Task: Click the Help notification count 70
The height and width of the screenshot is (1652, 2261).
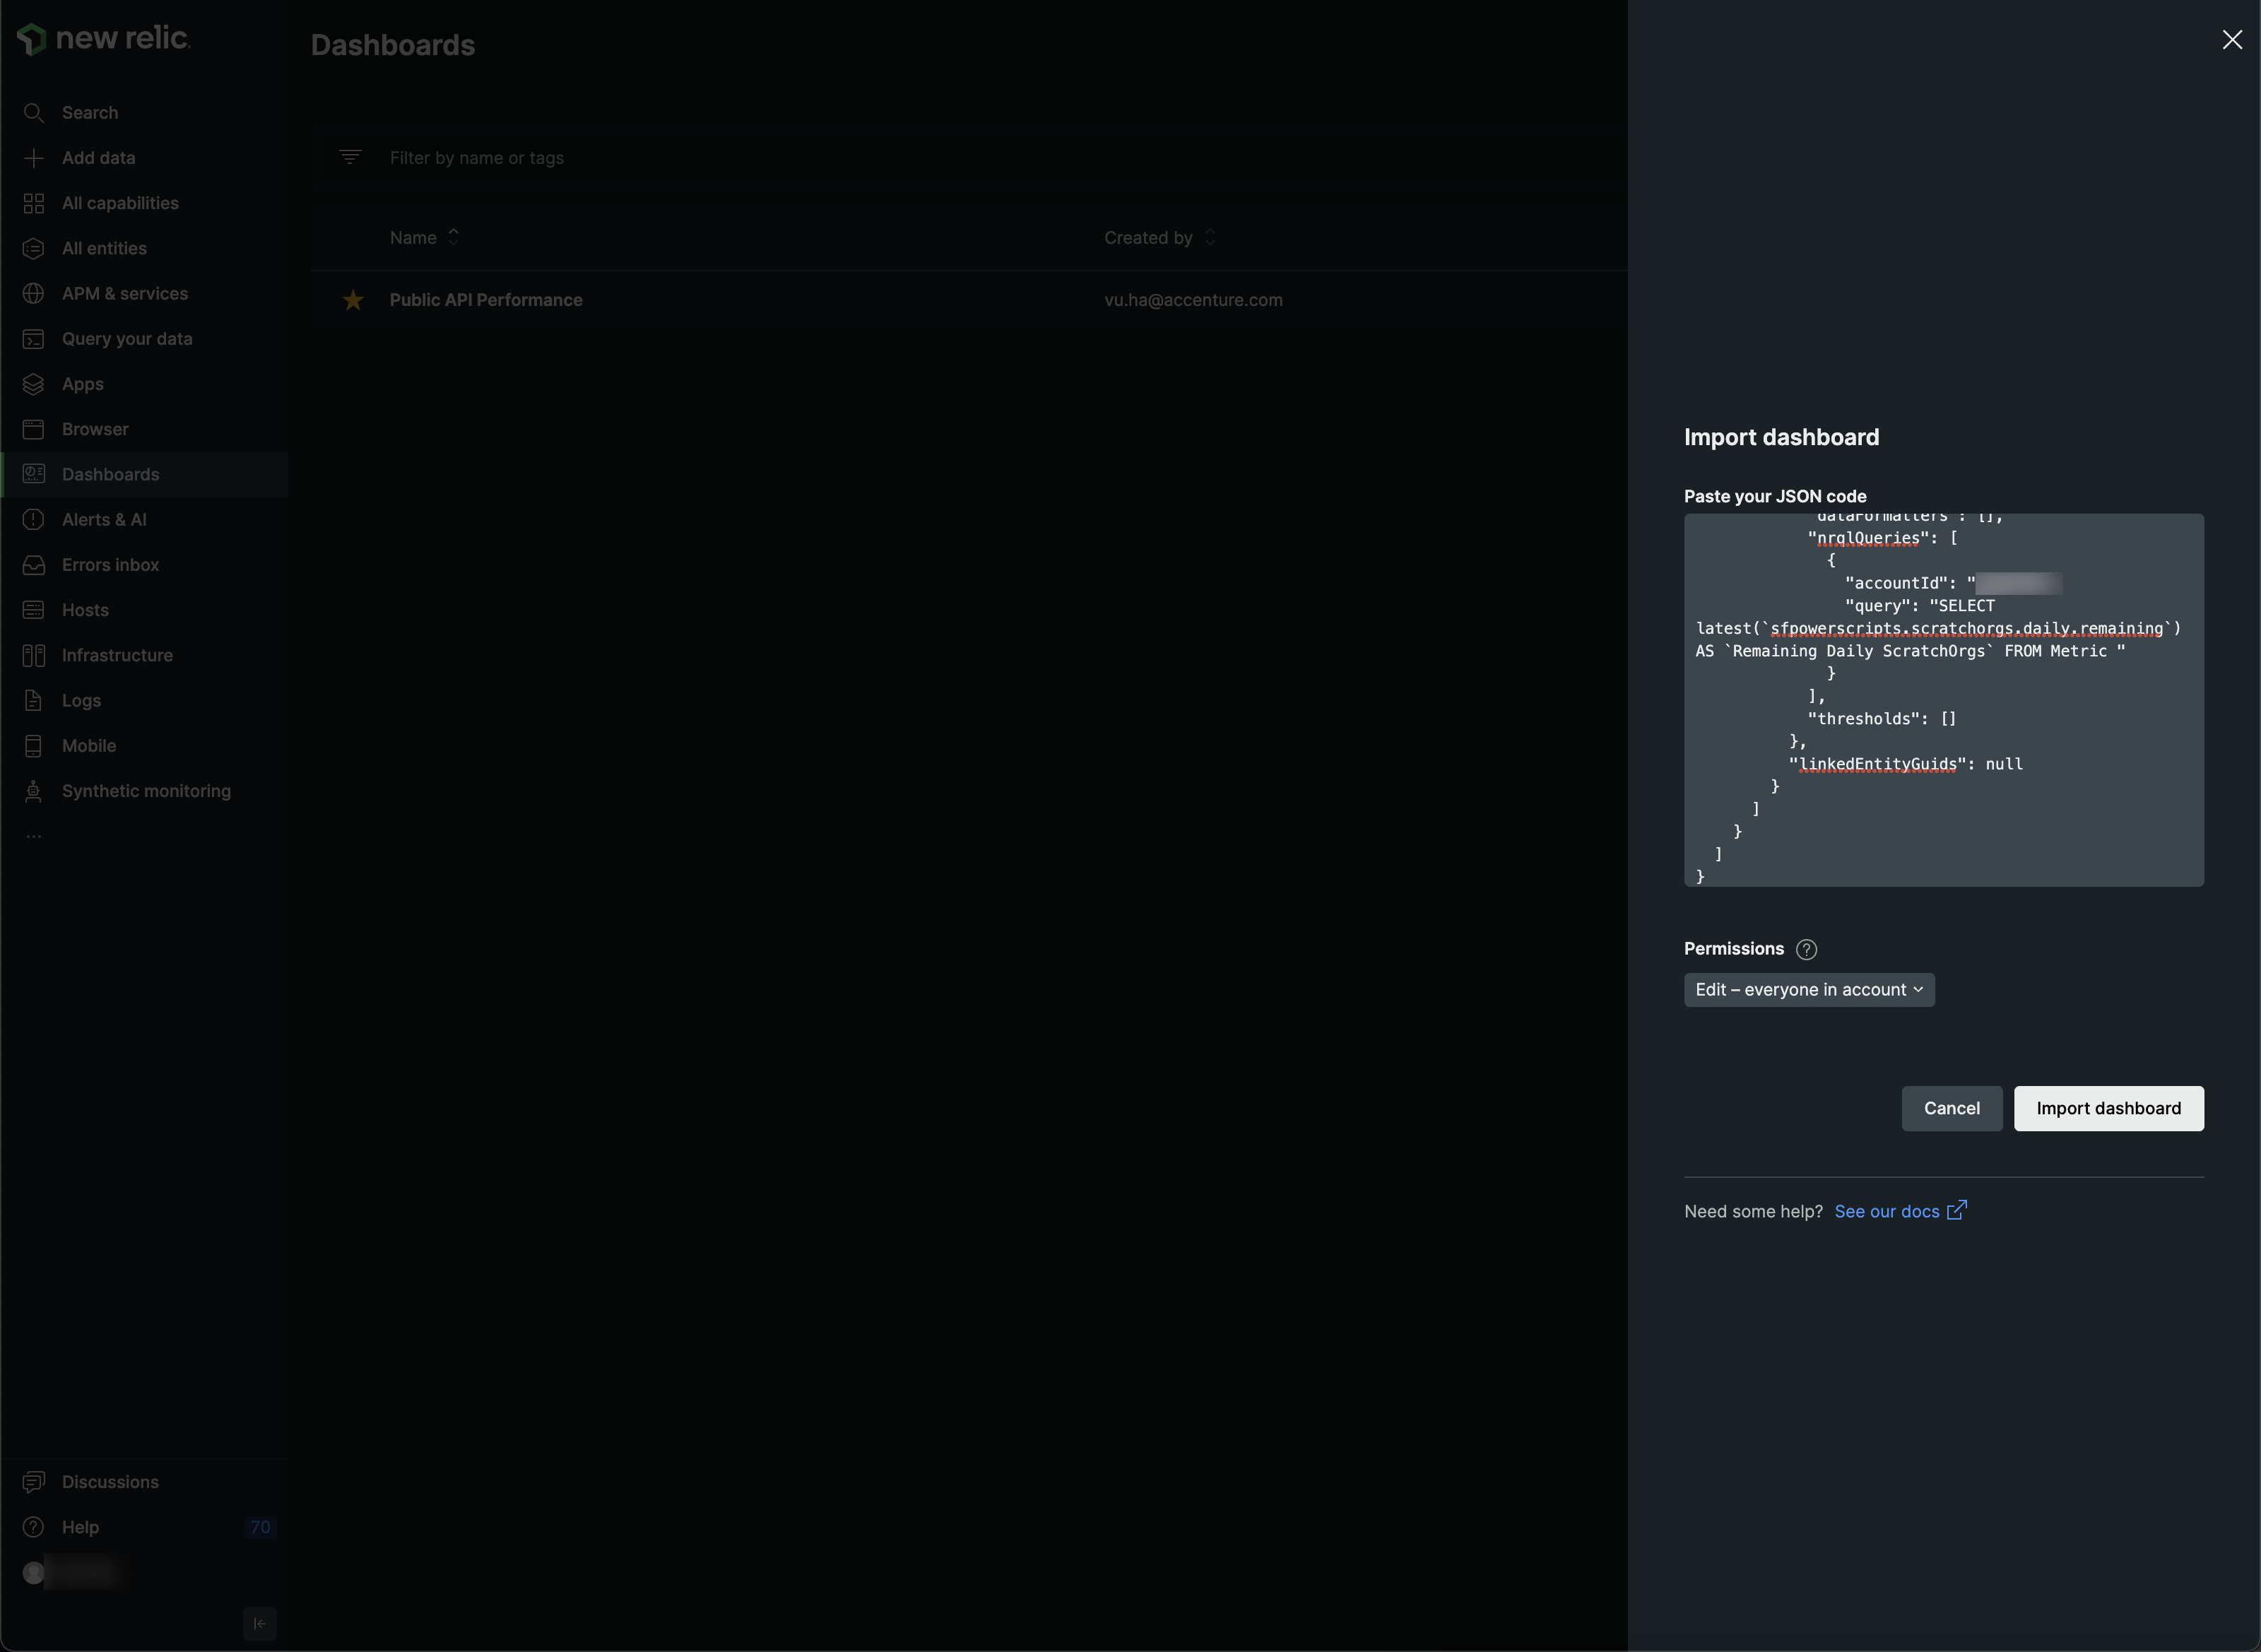Action: [260, 1527]
